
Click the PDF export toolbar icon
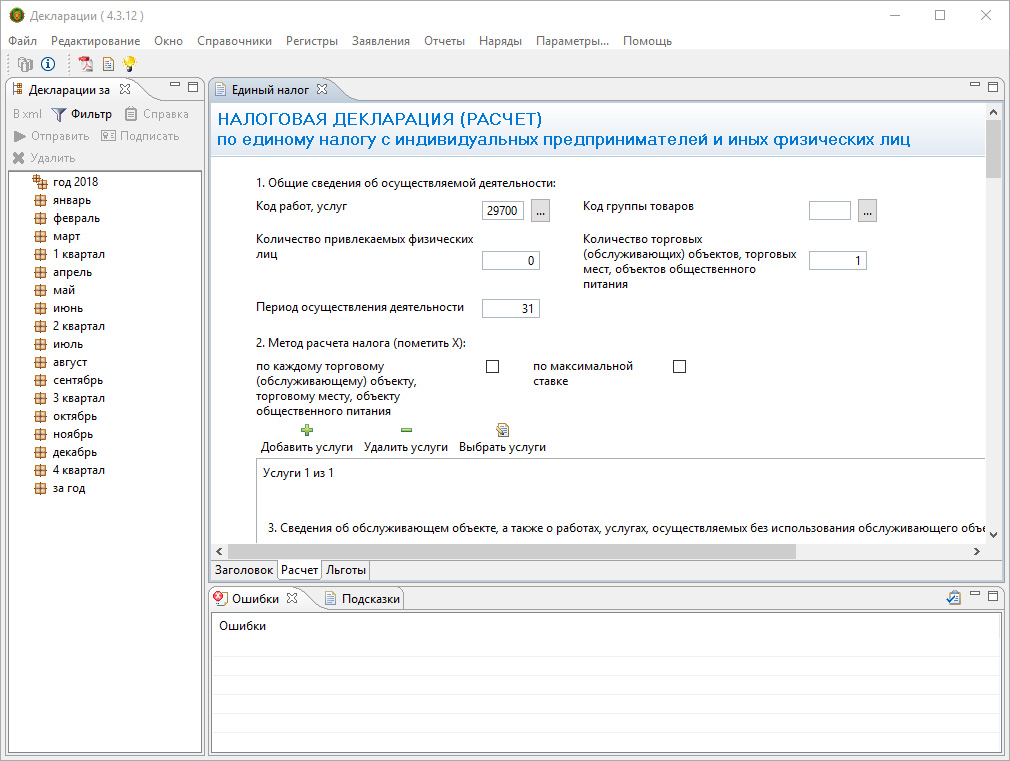[86, 65]
